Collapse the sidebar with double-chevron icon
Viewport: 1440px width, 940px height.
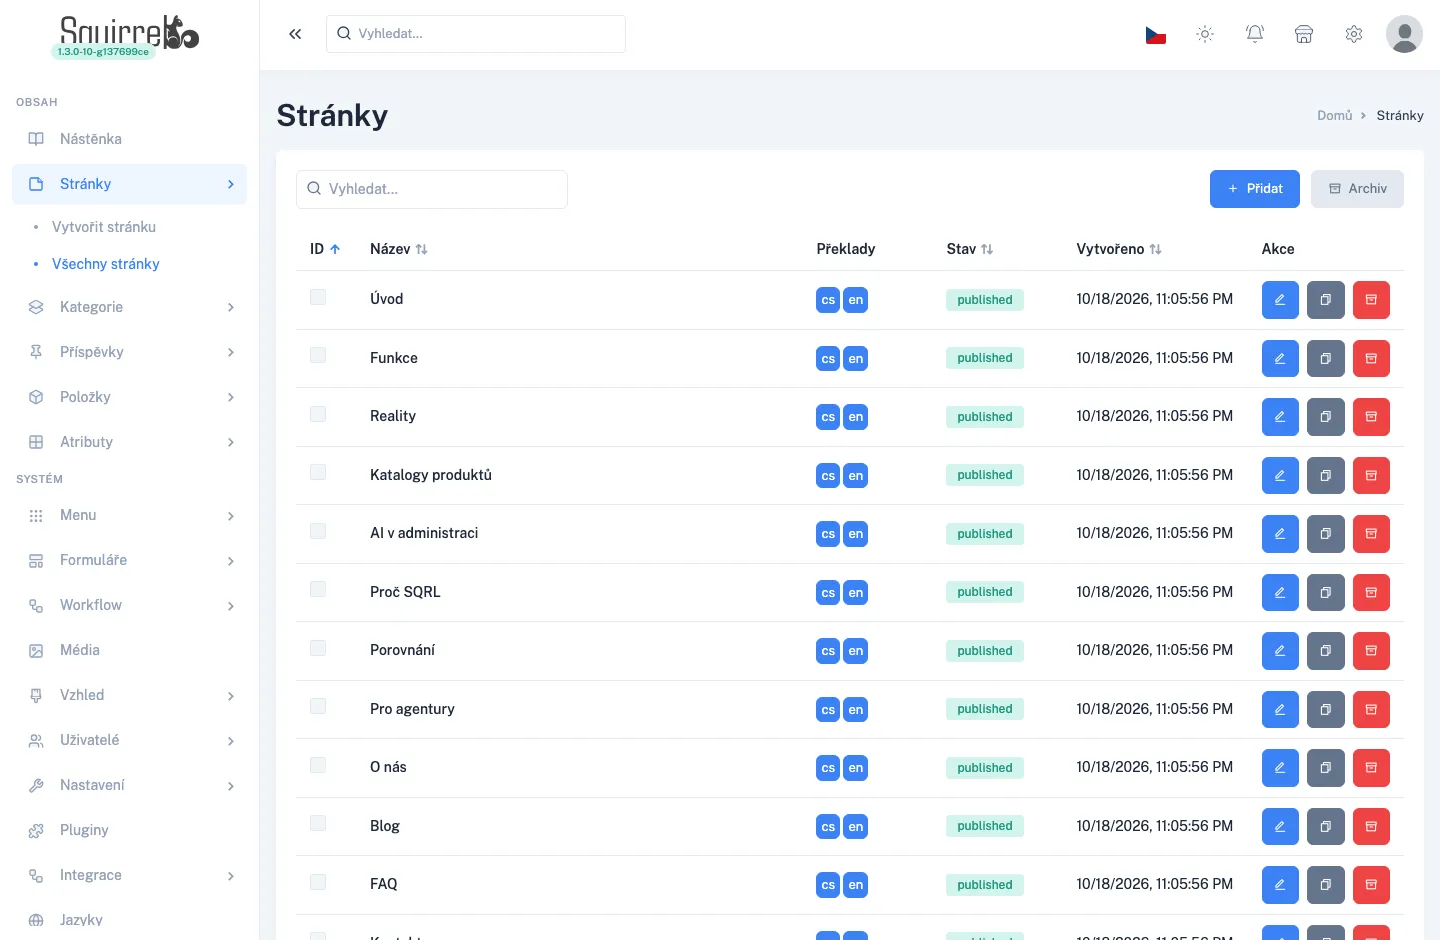pyautogui.click(x=295, y=34)
